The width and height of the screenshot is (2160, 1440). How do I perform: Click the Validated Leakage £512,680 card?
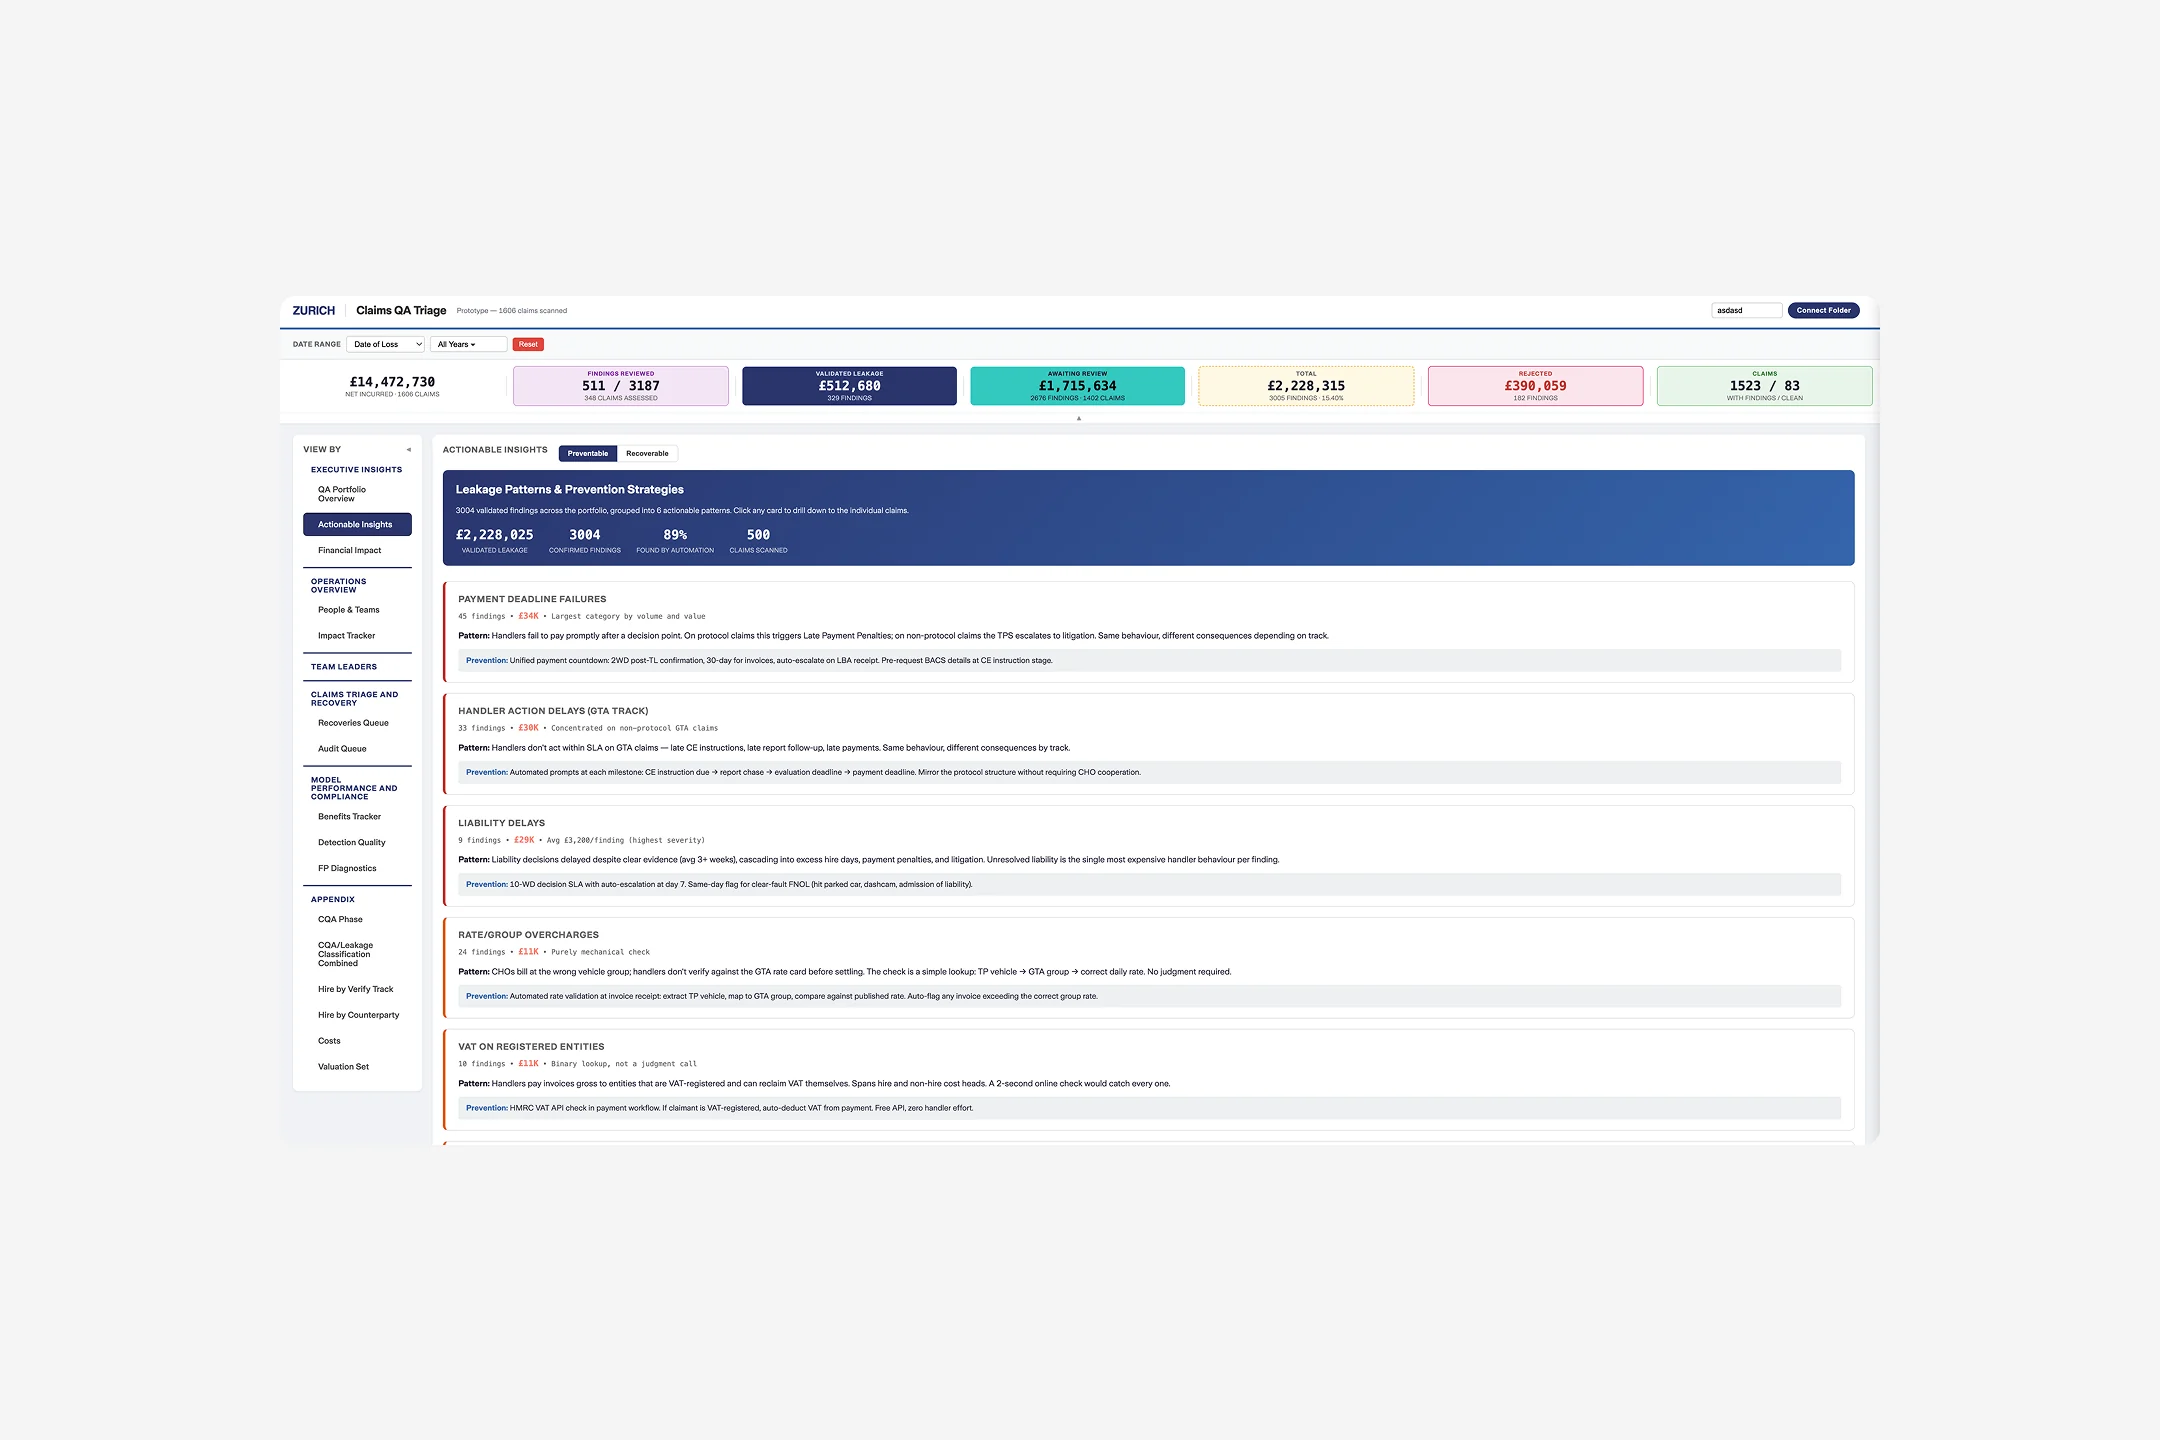(849, 386)
